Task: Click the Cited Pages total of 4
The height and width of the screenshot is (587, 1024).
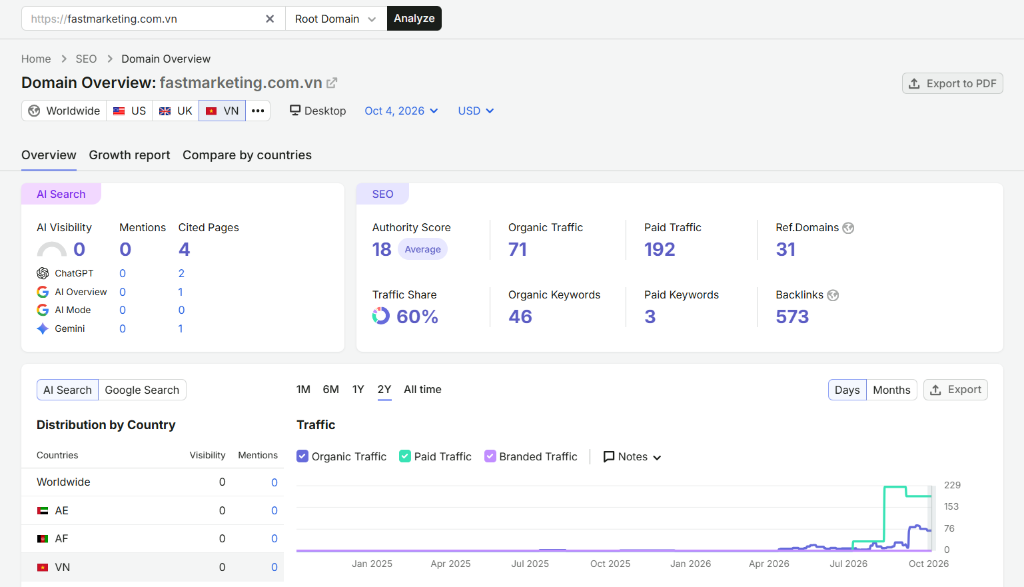Action: pyautogui.click(x=184, y=249)
